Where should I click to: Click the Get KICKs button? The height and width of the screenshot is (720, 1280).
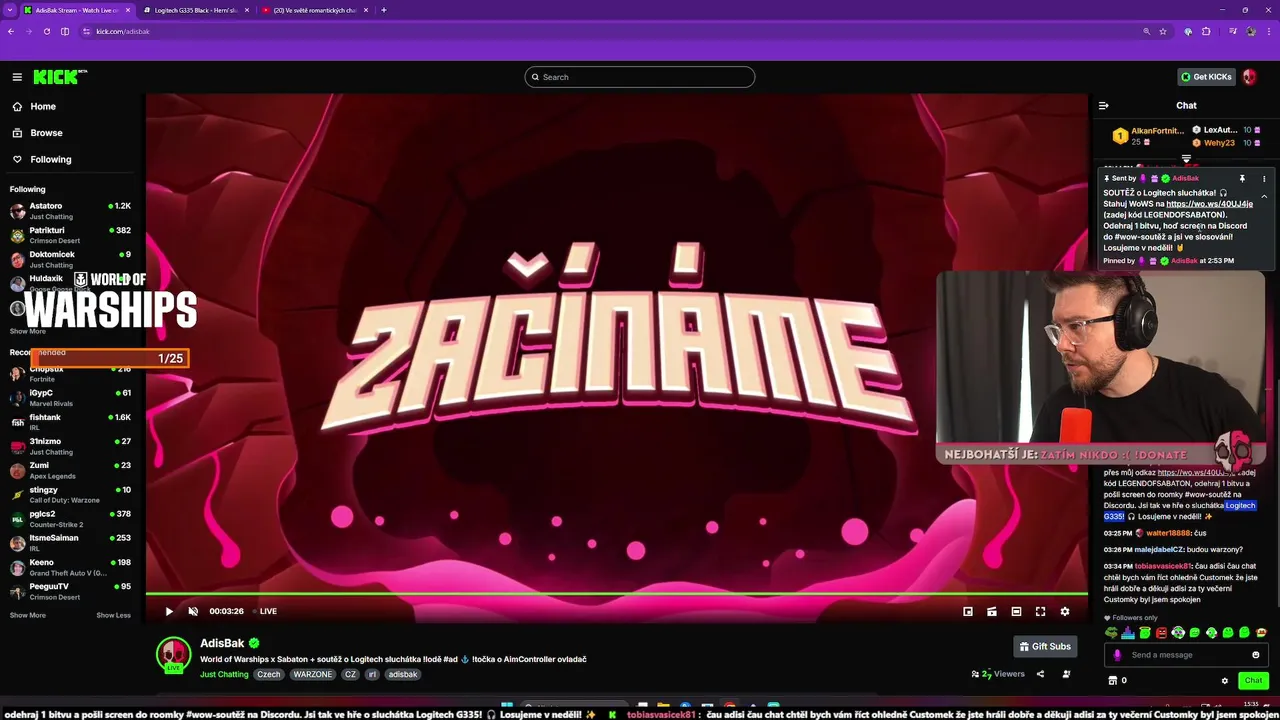coord(1206,77)
